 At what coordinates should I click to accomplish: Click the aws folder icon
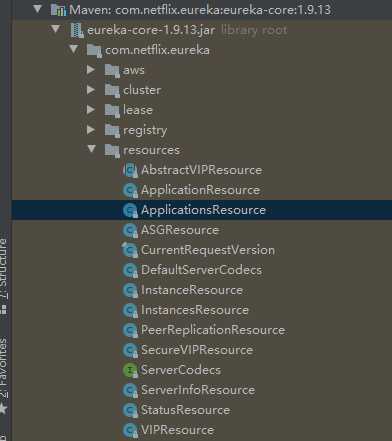click(112, 71)
